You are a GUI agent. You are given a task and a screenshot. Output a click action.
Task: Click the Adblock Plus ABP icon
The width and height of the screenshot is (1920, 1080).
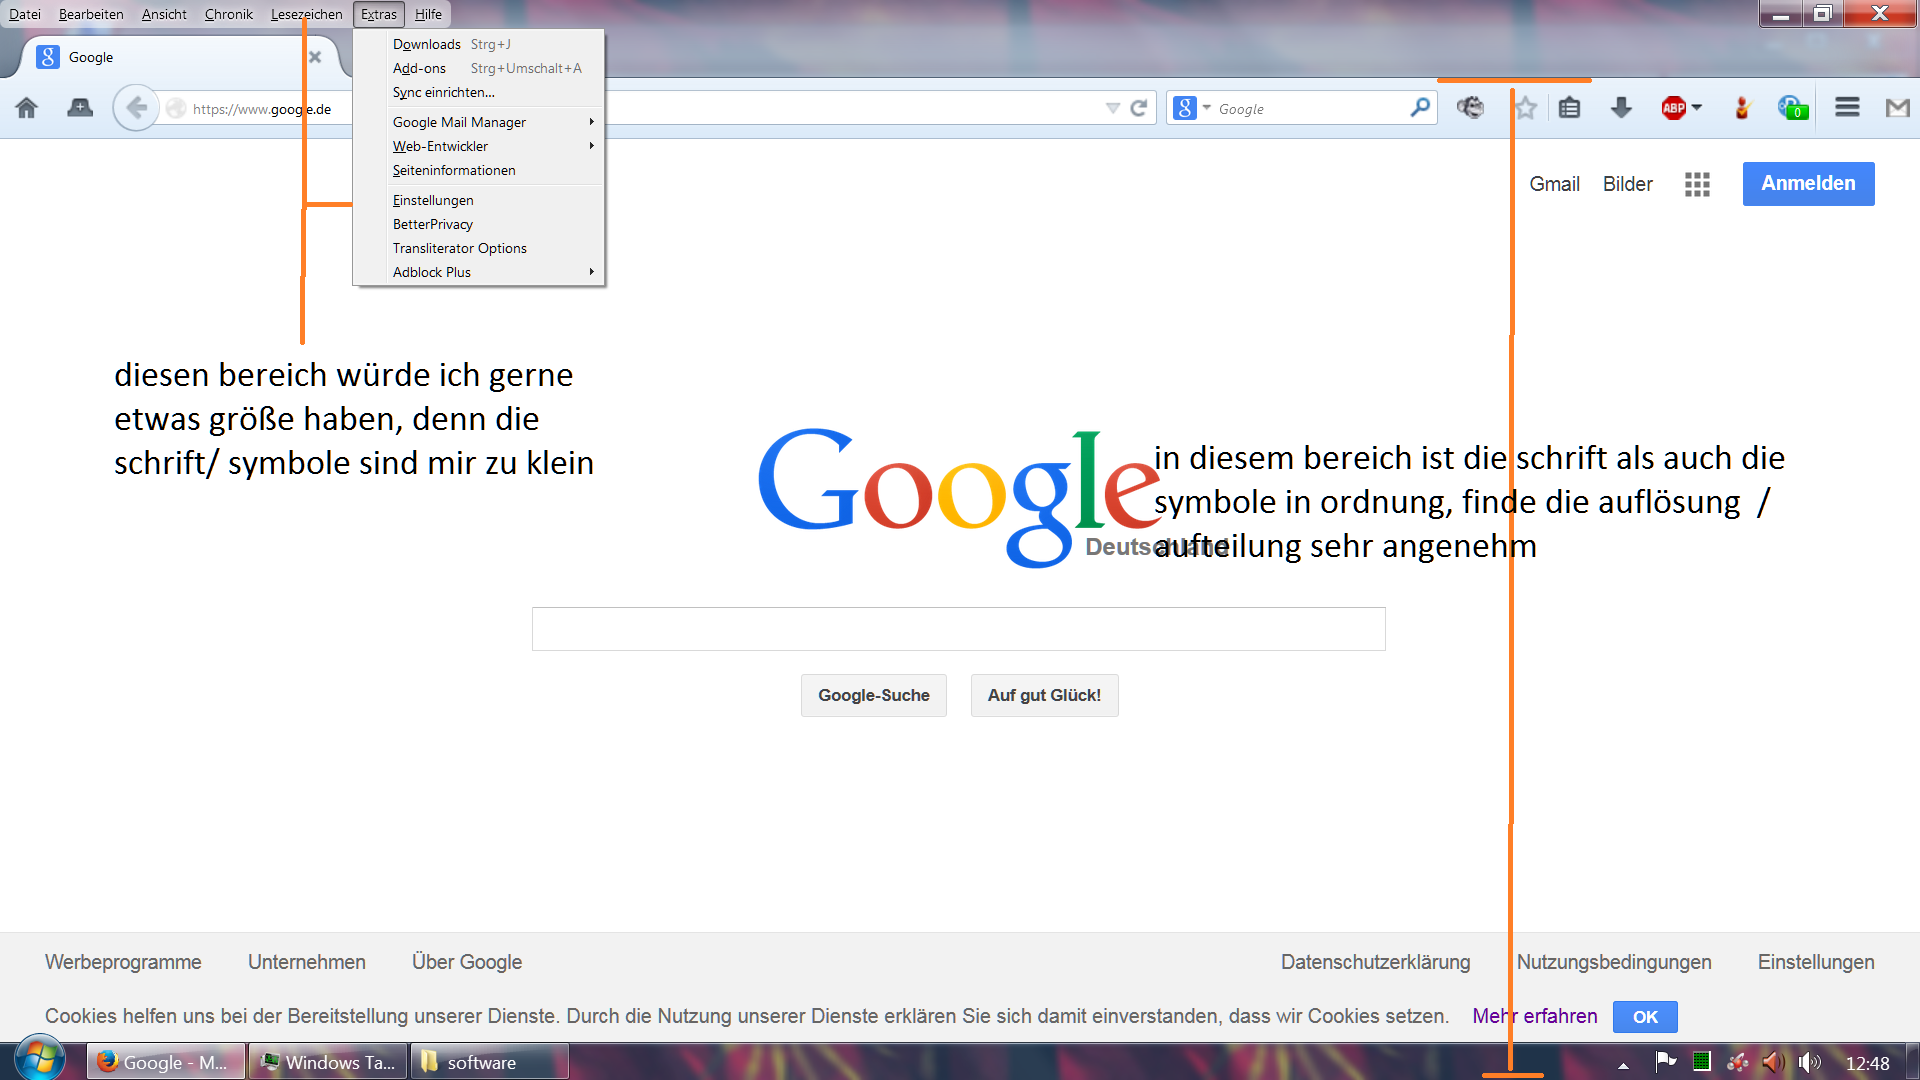[x=1673, y=108]
